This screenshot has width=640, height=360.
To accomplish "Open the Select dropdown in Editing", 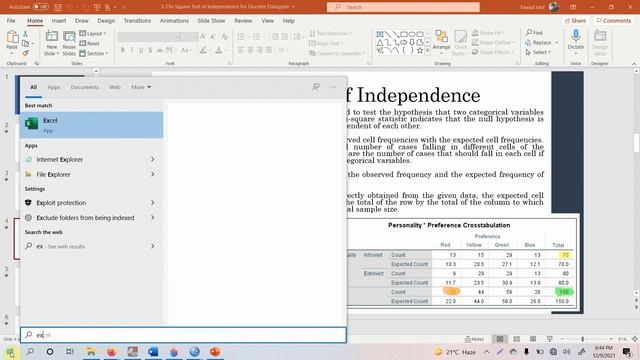I will [538, 52].
